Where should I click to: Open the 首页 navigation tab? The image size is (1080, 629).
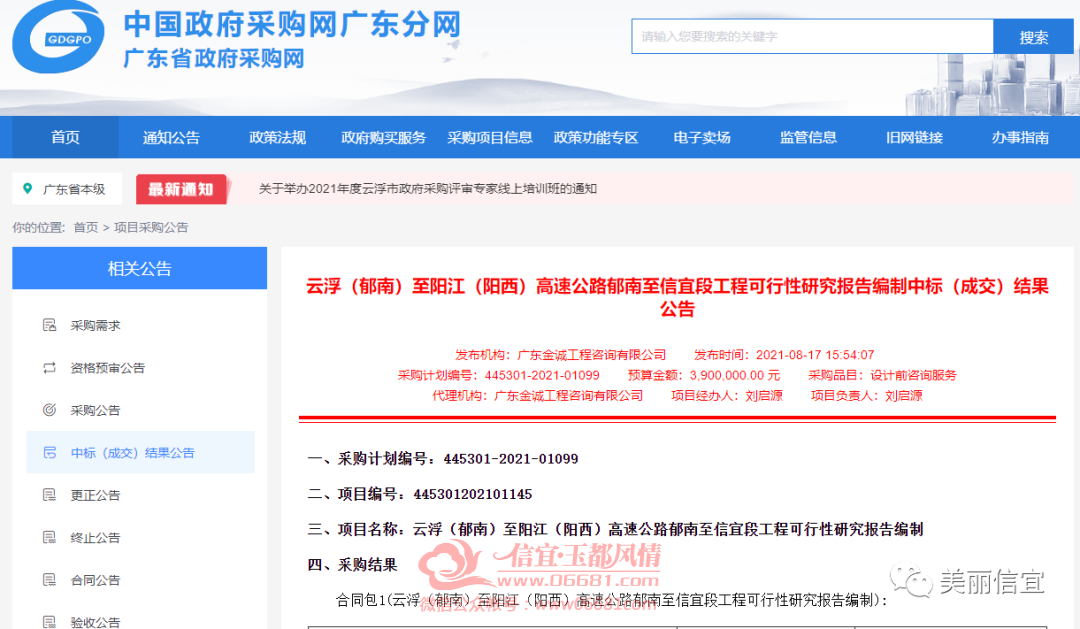pyautogui.click(x=65, y=137)
